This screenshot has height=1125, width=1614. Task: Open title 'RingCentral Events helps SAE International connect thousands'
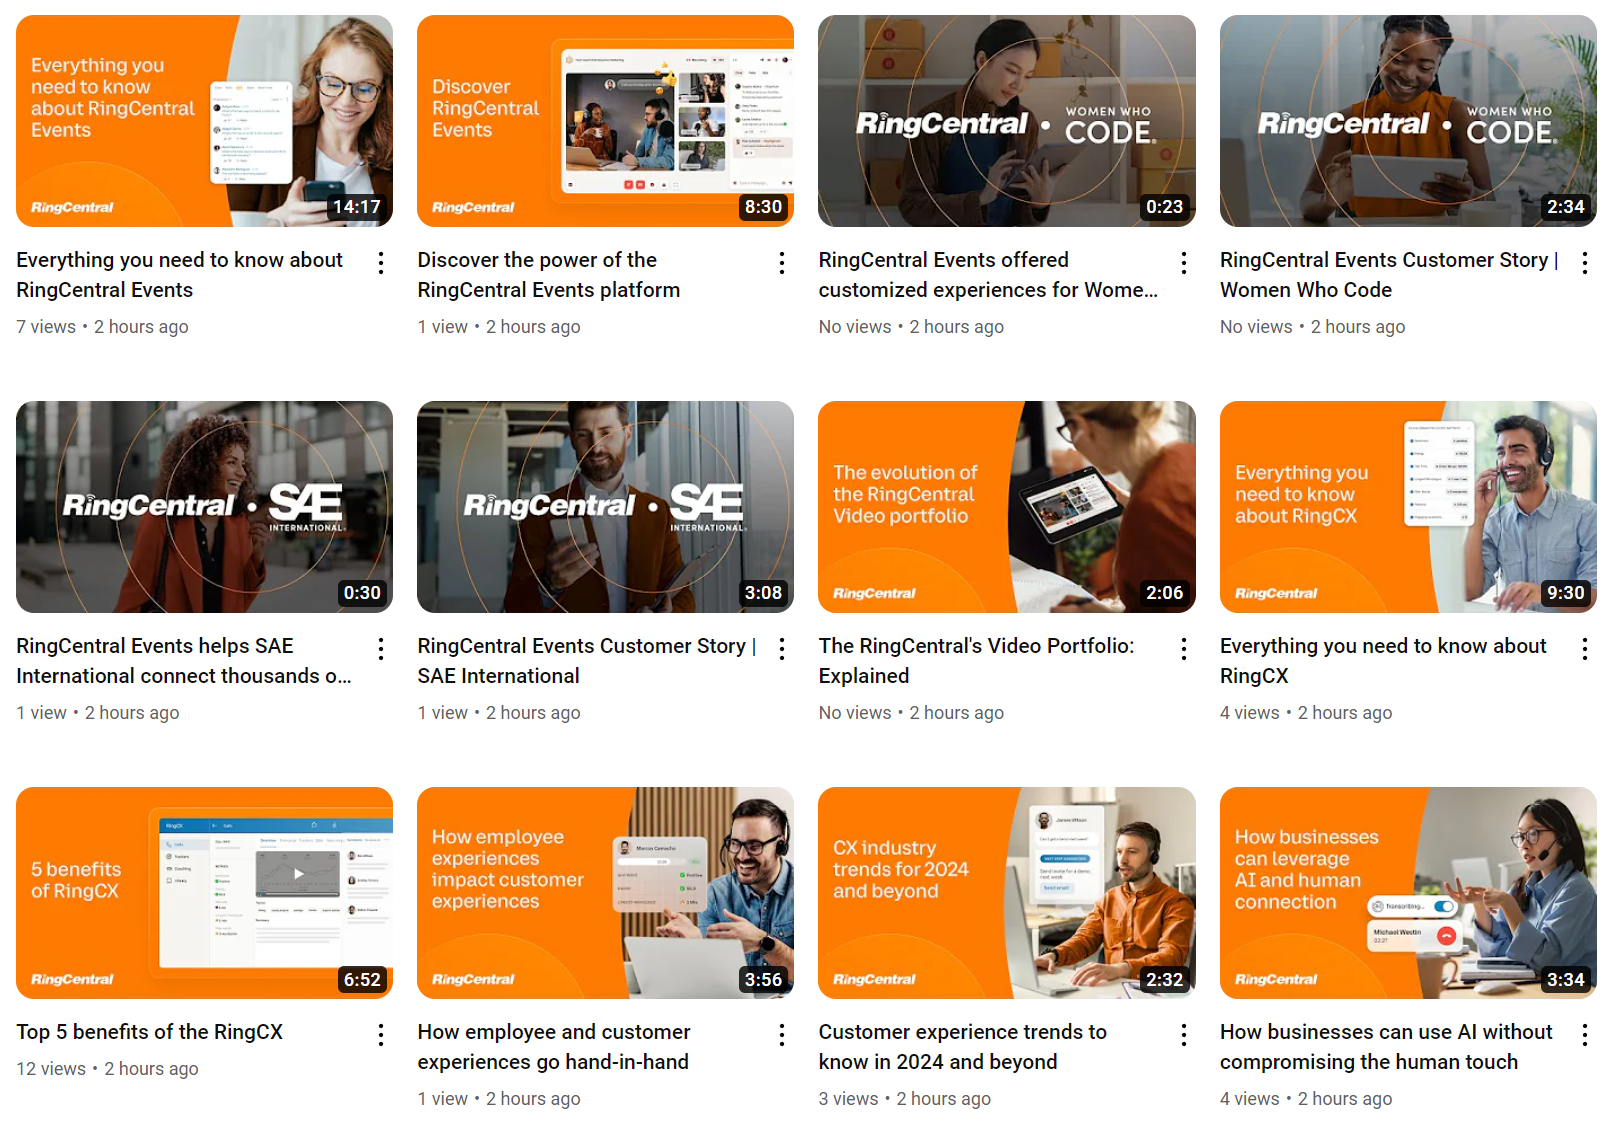(x=184, y=661)
